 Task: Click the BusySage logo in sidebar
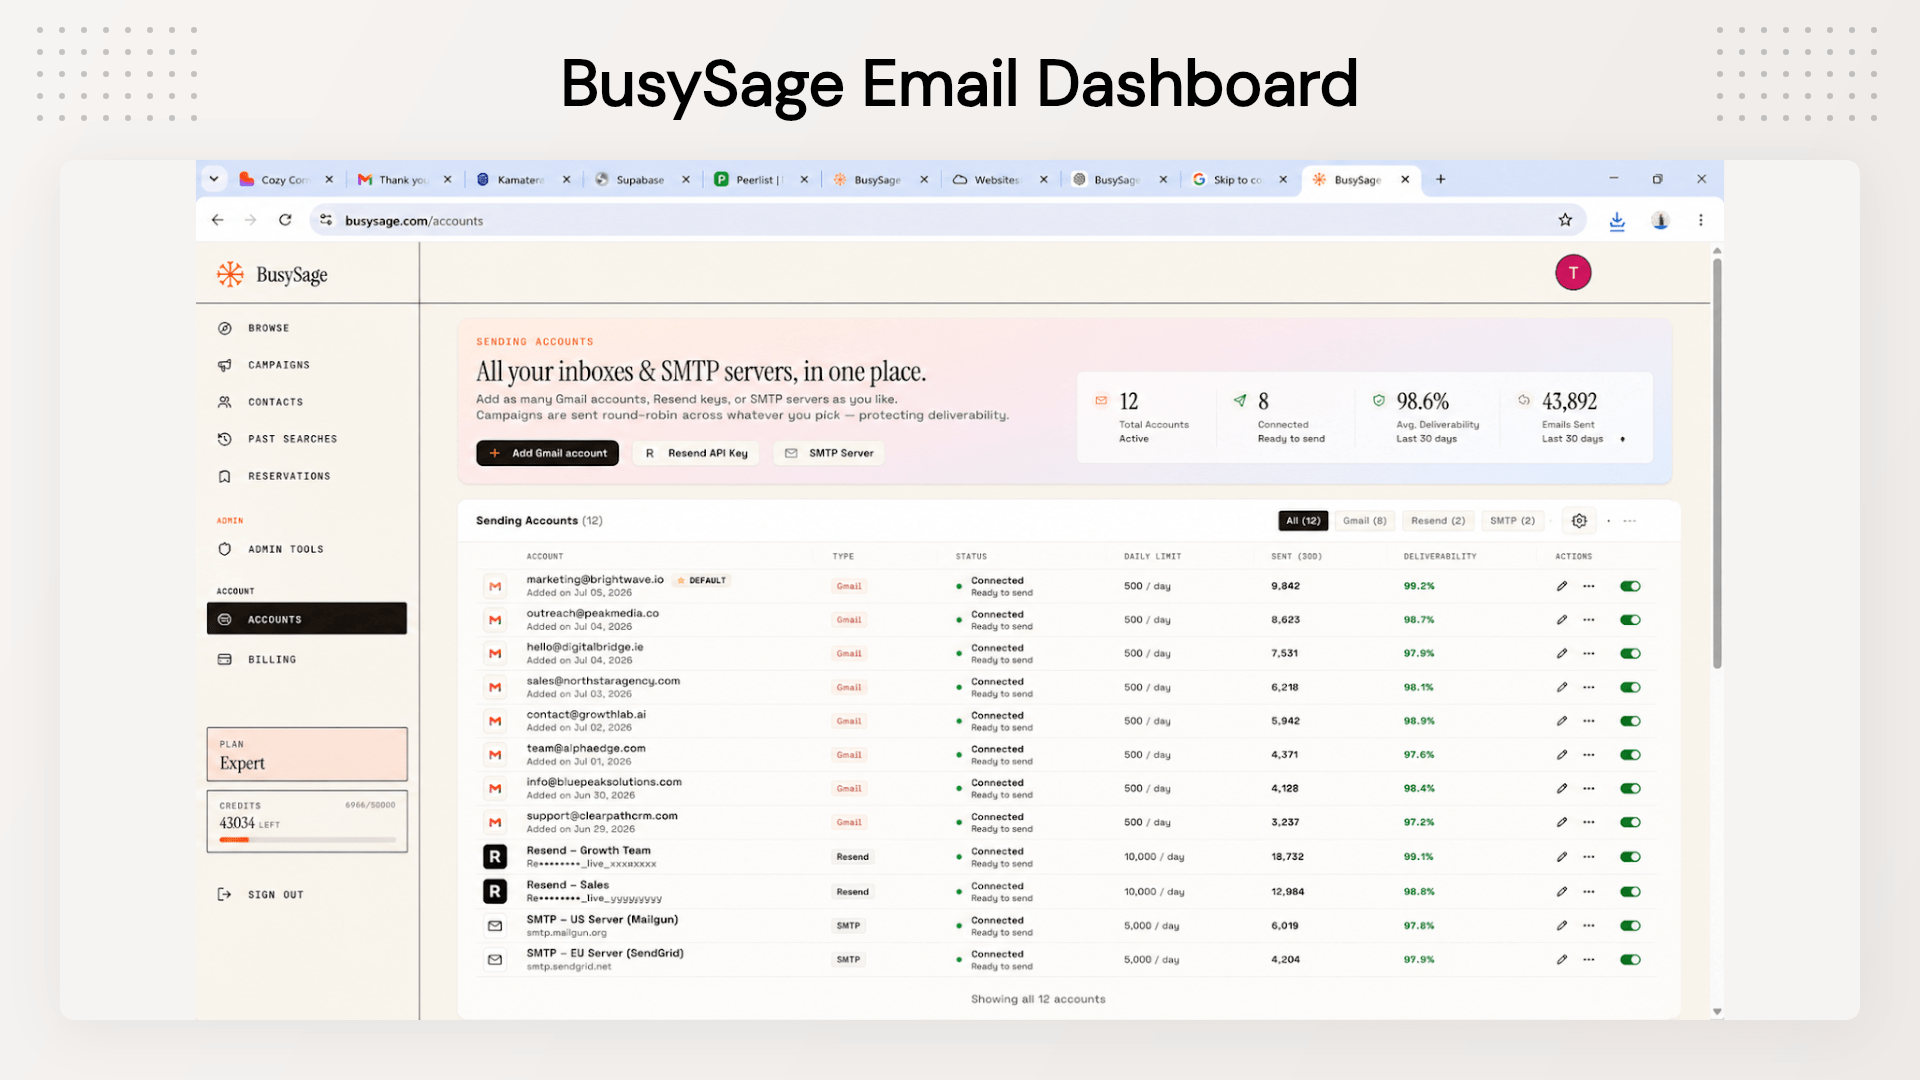tap(272, 275)
